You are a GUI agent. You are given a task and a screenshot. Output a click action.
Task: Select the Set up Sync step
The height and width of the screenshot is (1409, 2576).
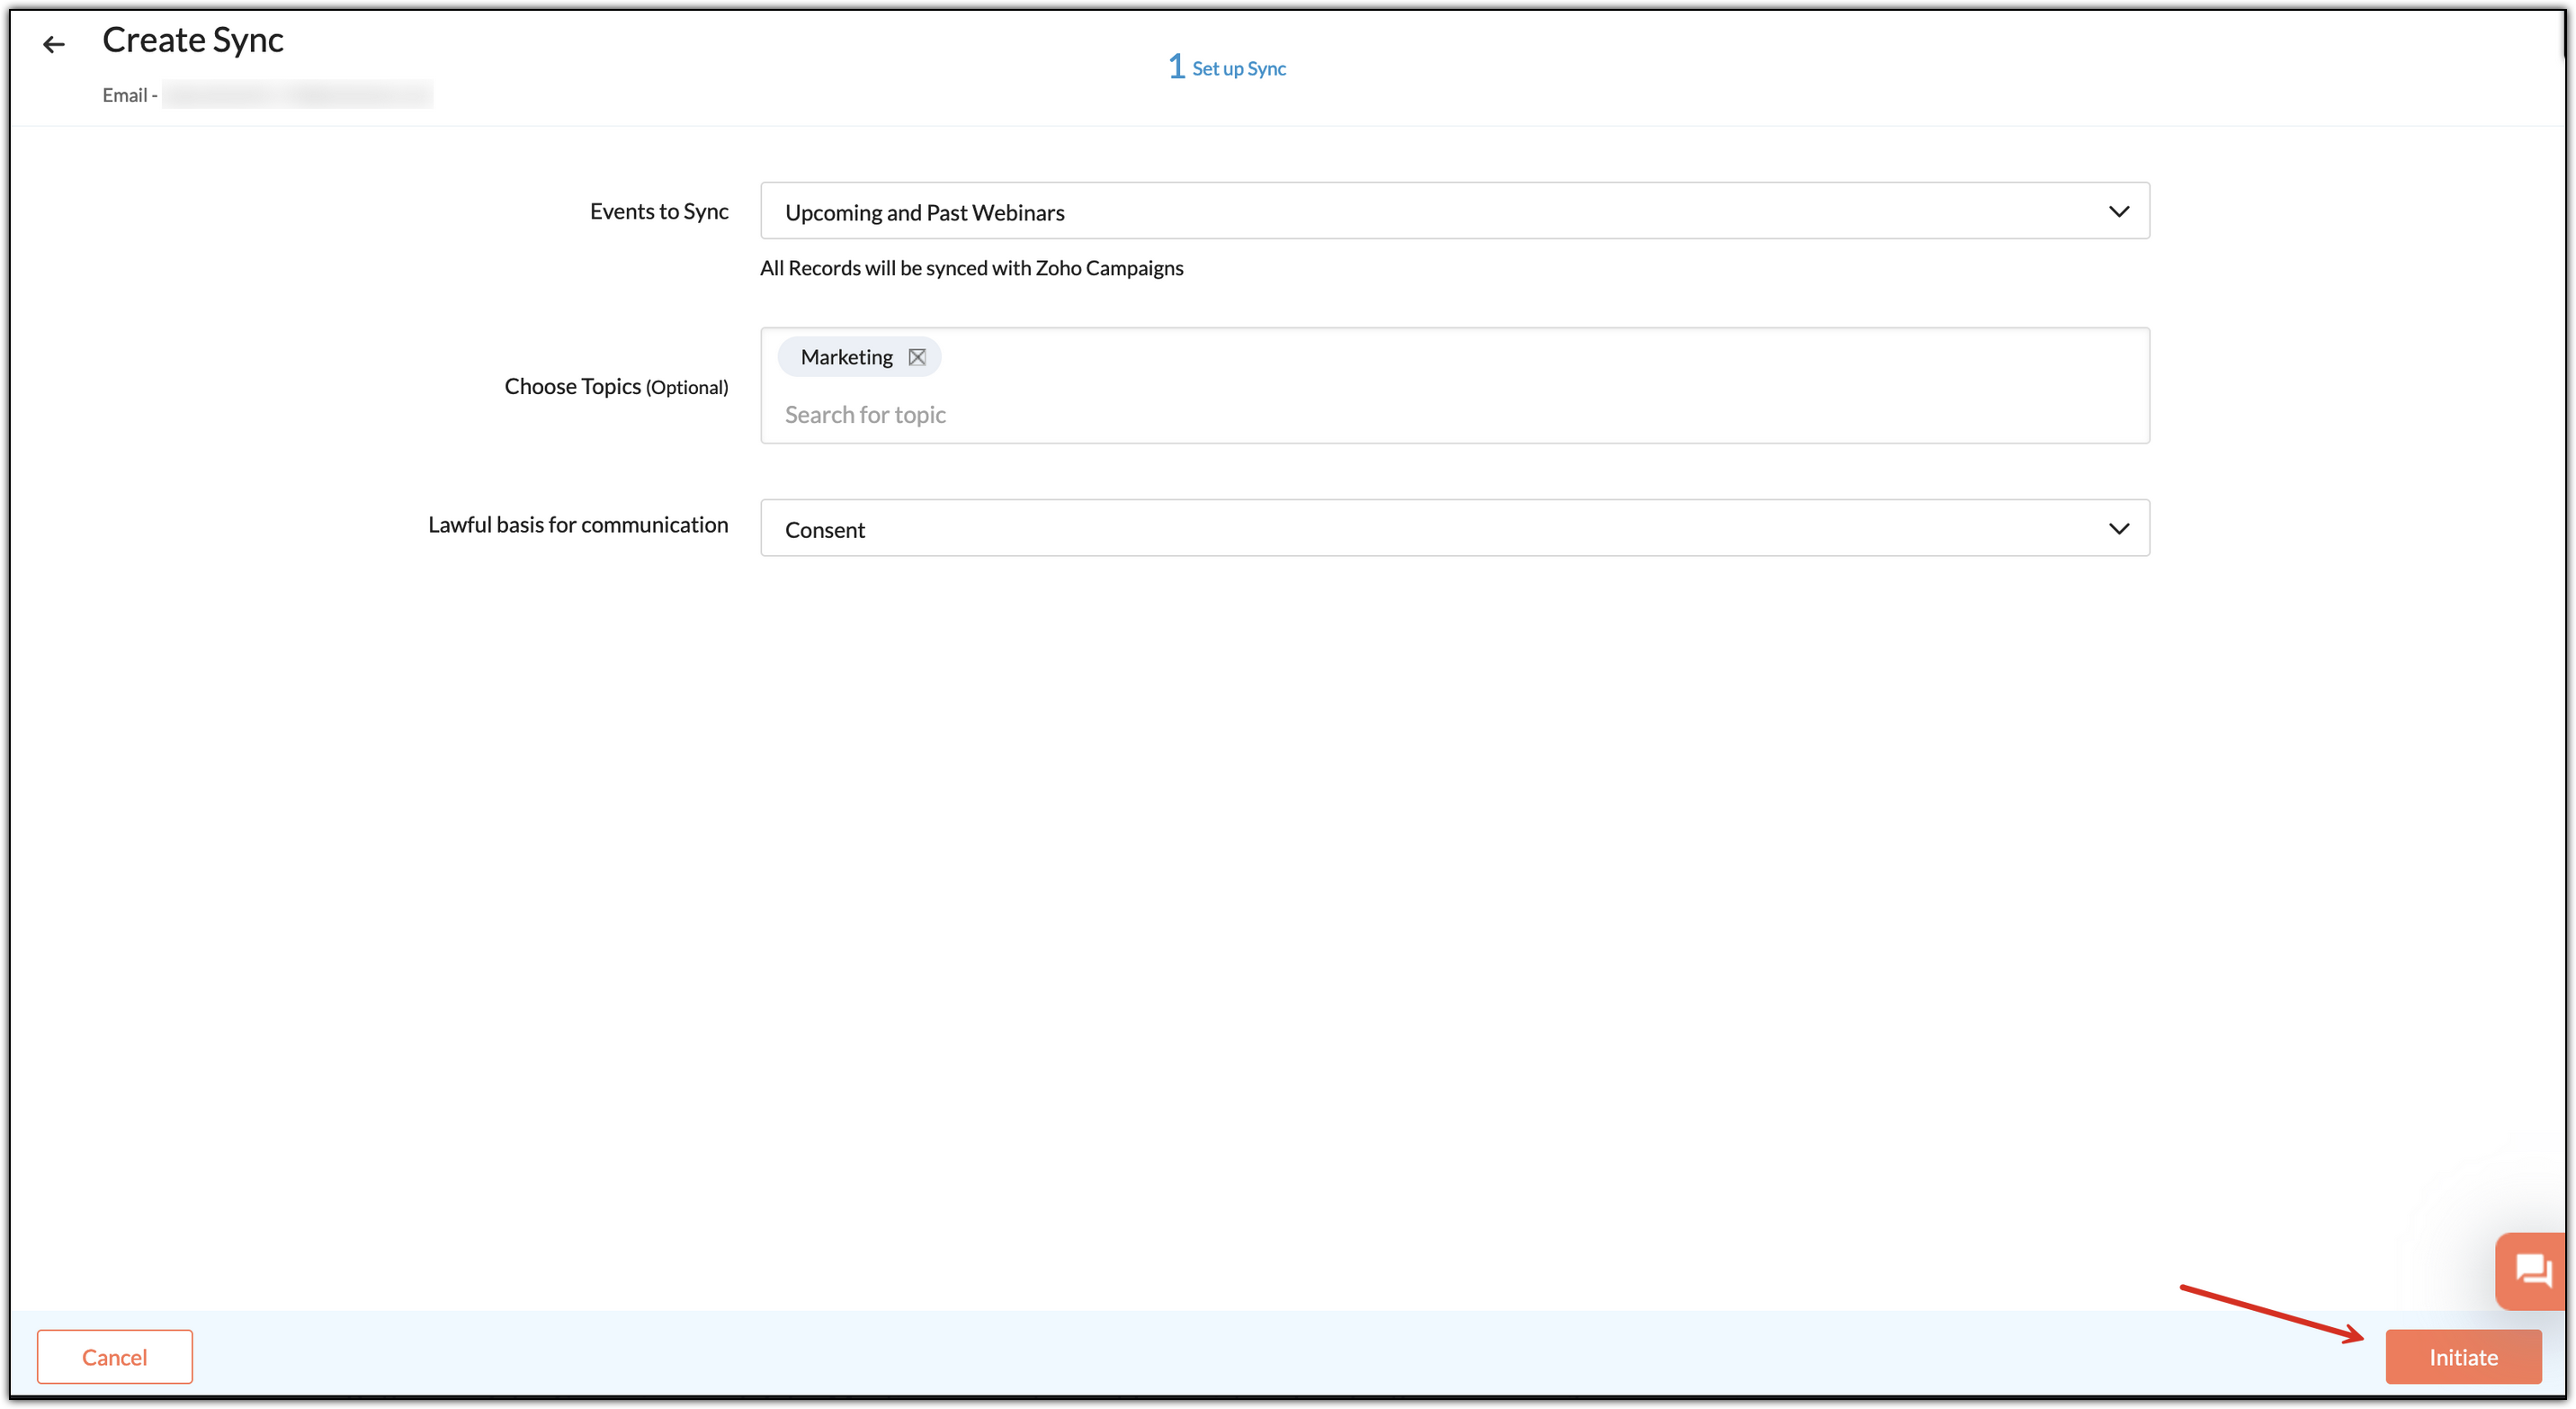(1239, 68)
